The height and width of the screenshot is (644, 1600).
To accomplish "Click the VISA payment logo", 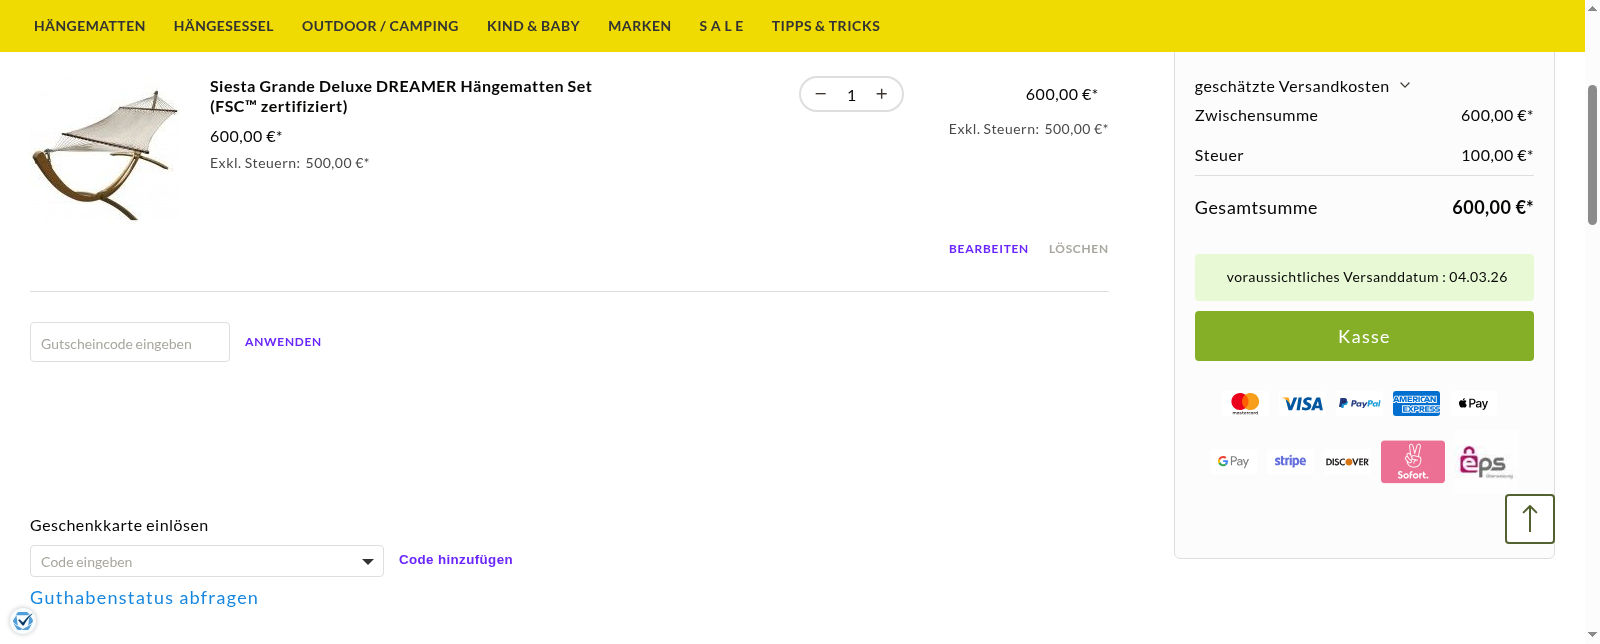I will tap(1303, 404).
